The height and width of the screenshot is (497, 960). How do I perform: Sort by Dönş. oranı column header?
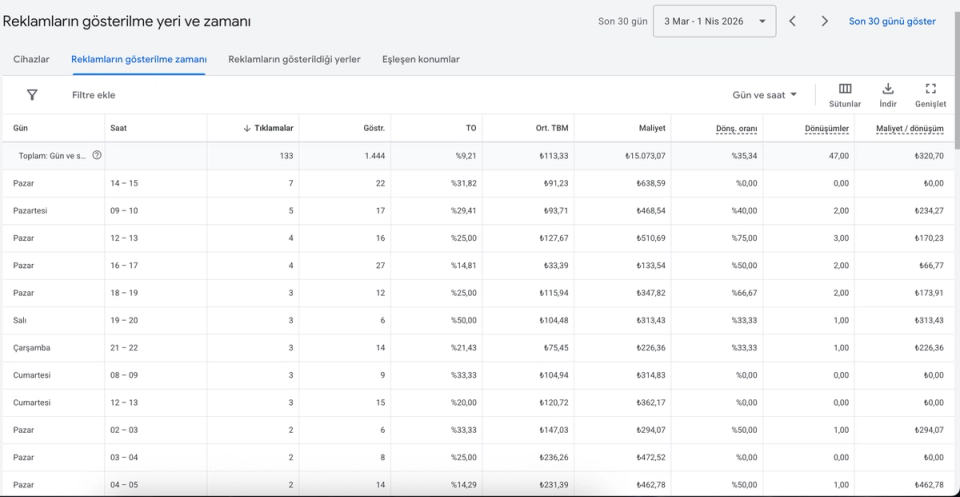click(x=737, y=129)
